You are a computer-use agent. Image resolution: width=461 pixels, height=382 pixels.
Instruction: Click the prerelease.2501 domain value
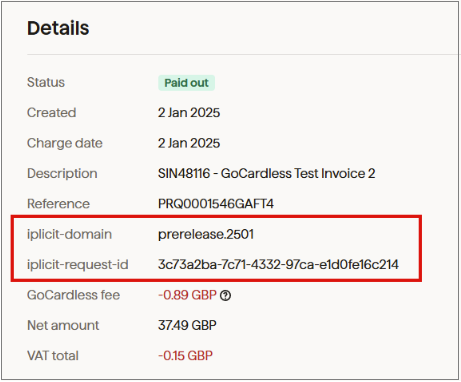pos(206,234)
